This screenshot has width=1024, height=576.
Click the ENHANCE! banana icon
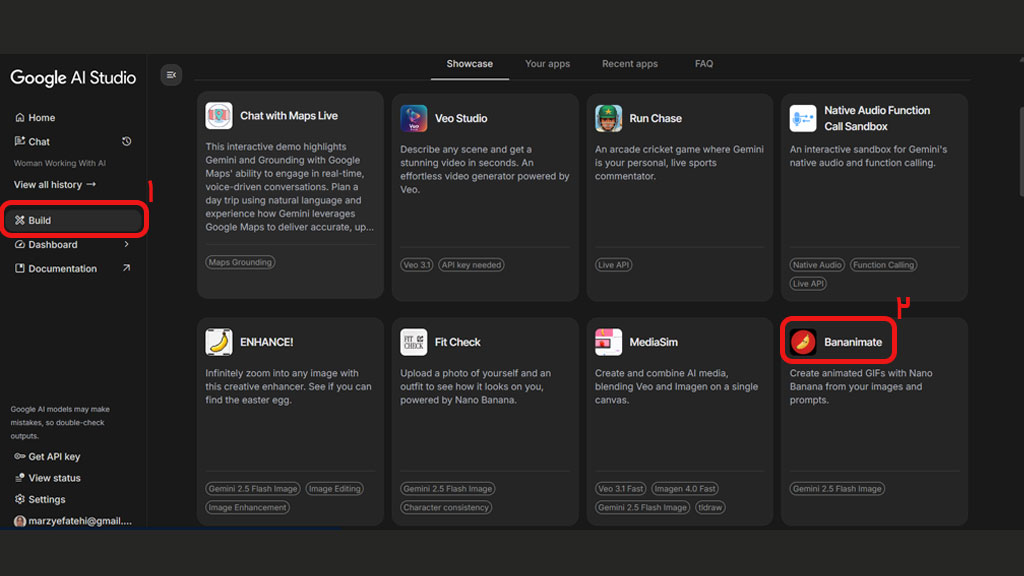click(219, 342)
